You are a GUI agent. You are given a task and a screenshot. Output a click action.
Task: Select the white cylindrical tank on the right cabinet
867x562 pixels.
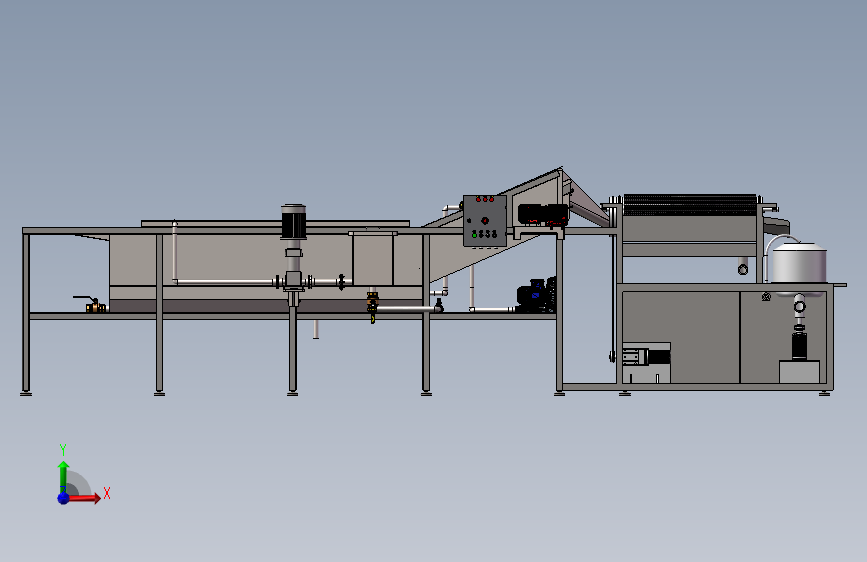pyautogui.click(x=799, y=264)
